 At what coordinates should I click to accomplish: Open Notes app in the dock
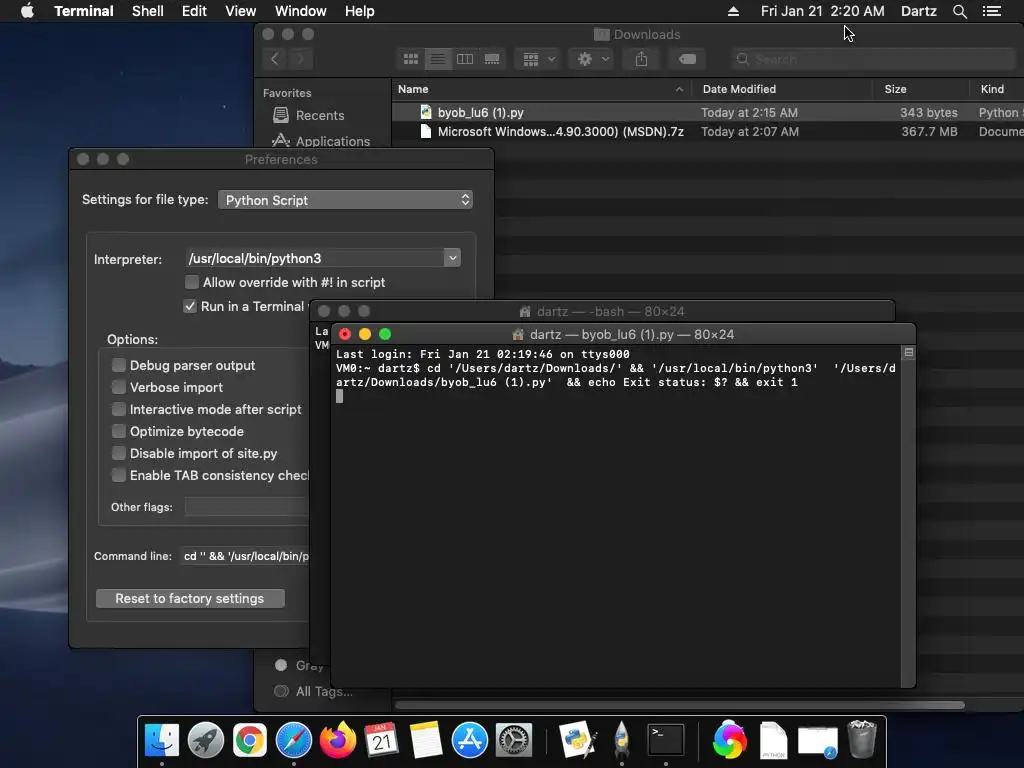coord(426,741)
